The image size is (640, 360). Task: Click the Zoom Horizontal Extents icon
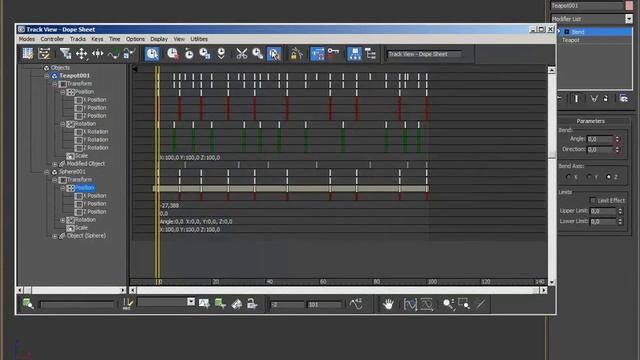pyautogui.click(x=410, y=304)
